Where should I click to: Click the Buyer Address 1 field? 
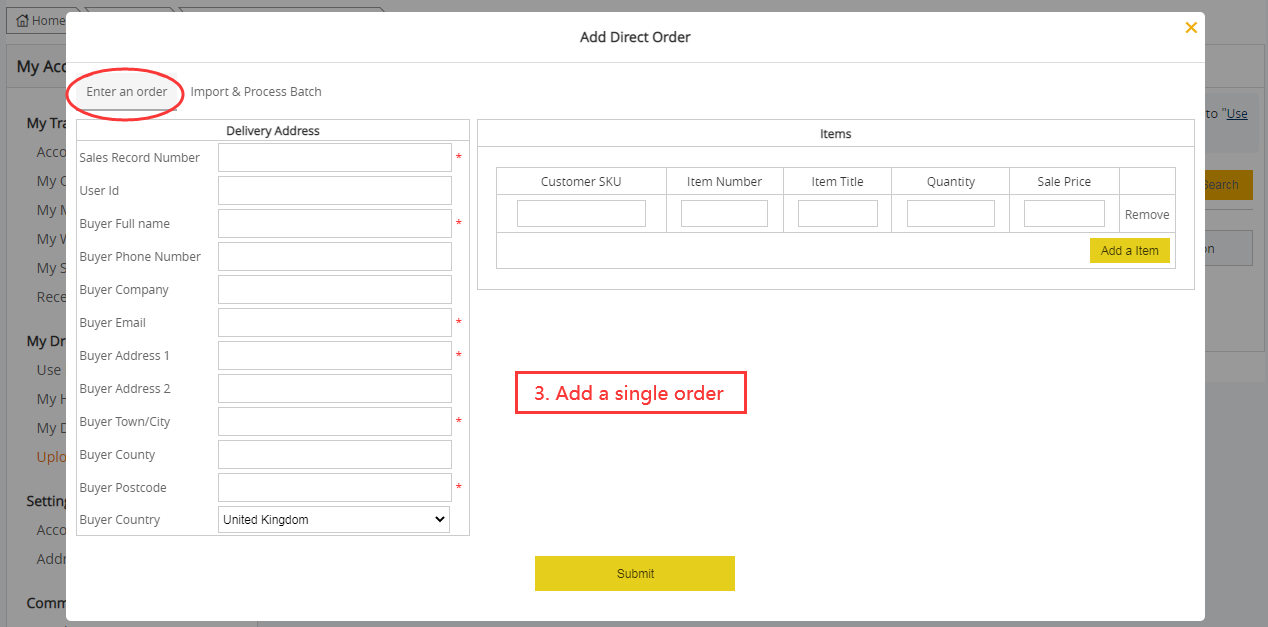tap(334, 356)
